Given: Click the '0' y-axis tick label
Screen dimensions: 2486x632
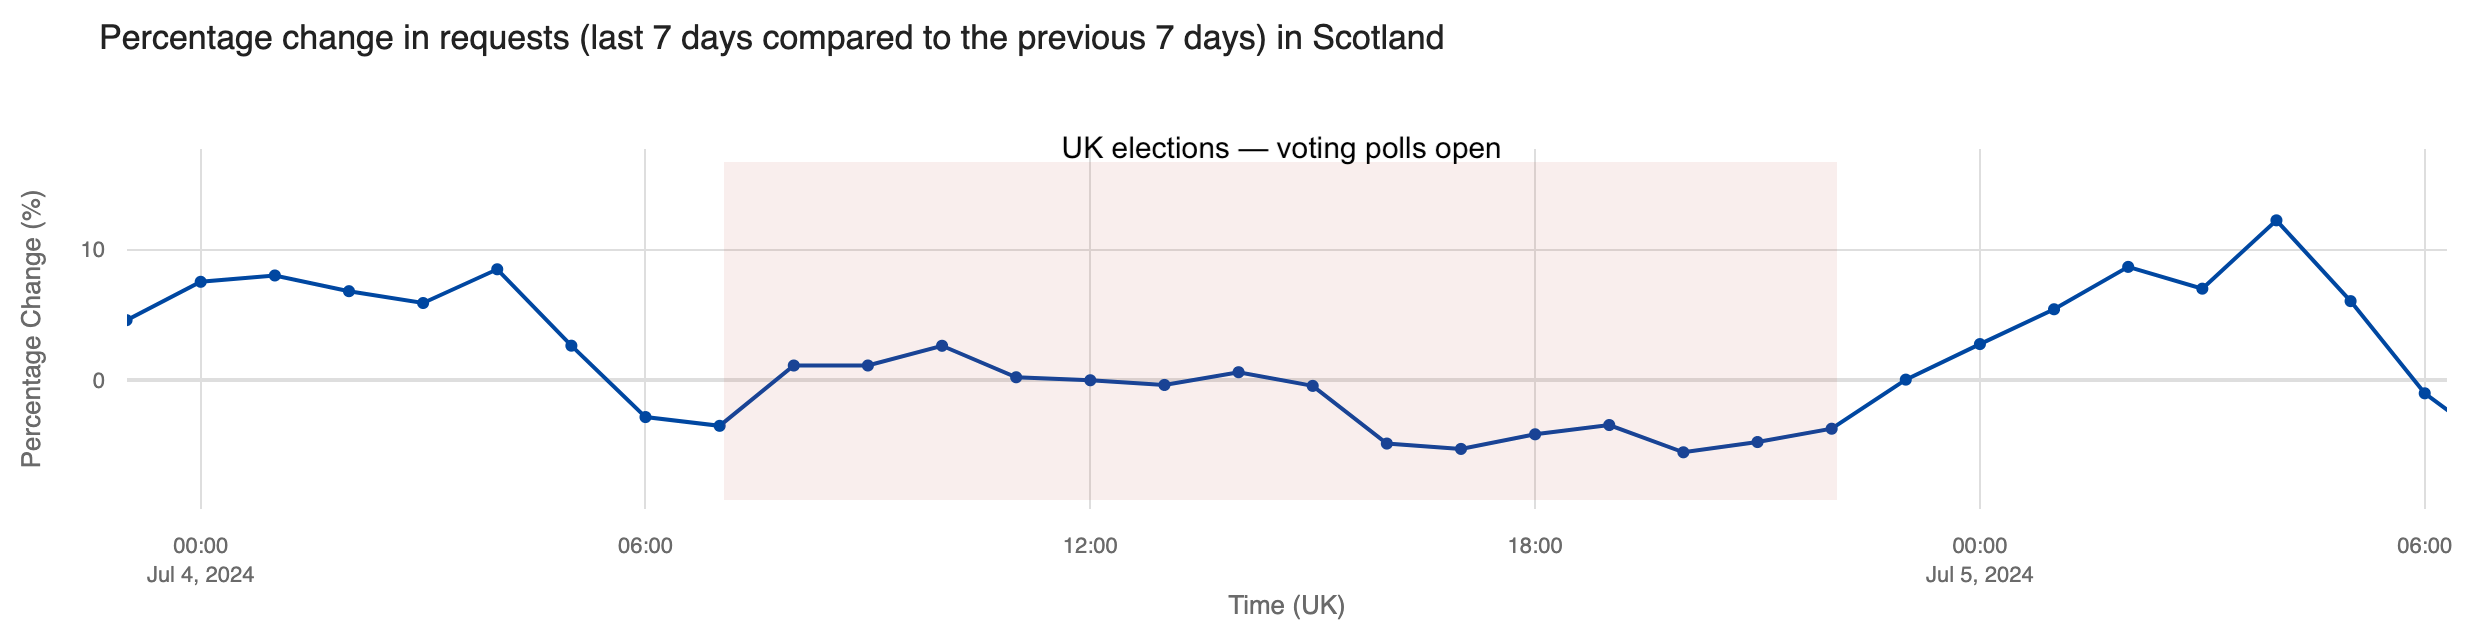Looking at the screenshot, I should coord(99,380).
